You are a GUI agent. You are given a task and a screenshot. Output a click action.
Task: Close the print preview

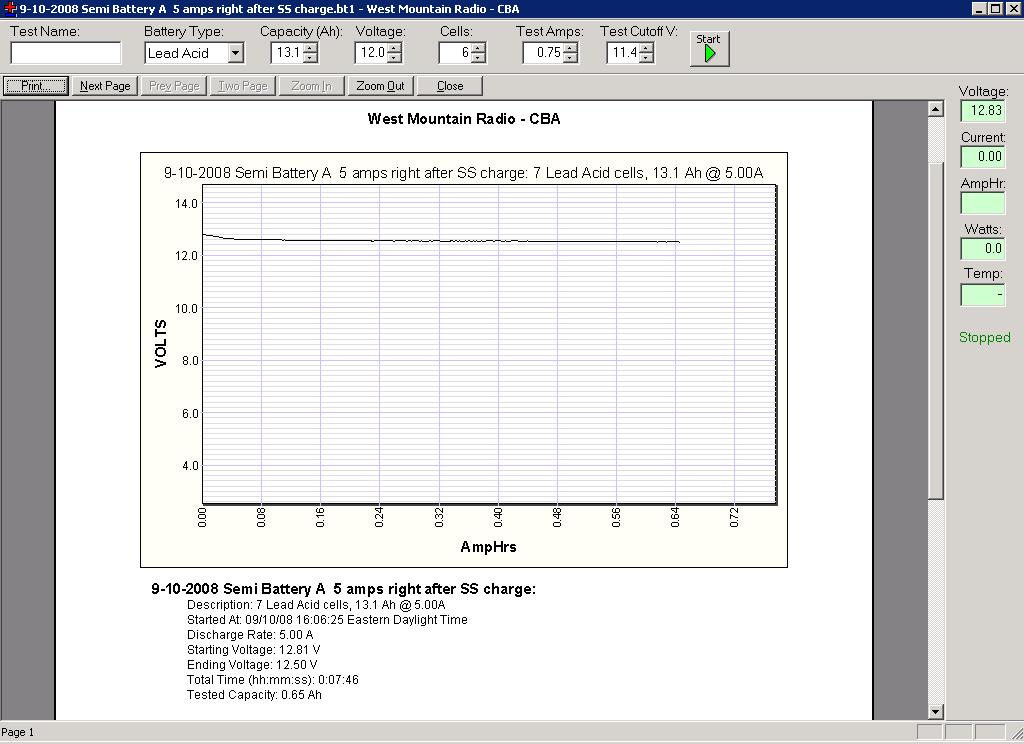pos(450,86)
